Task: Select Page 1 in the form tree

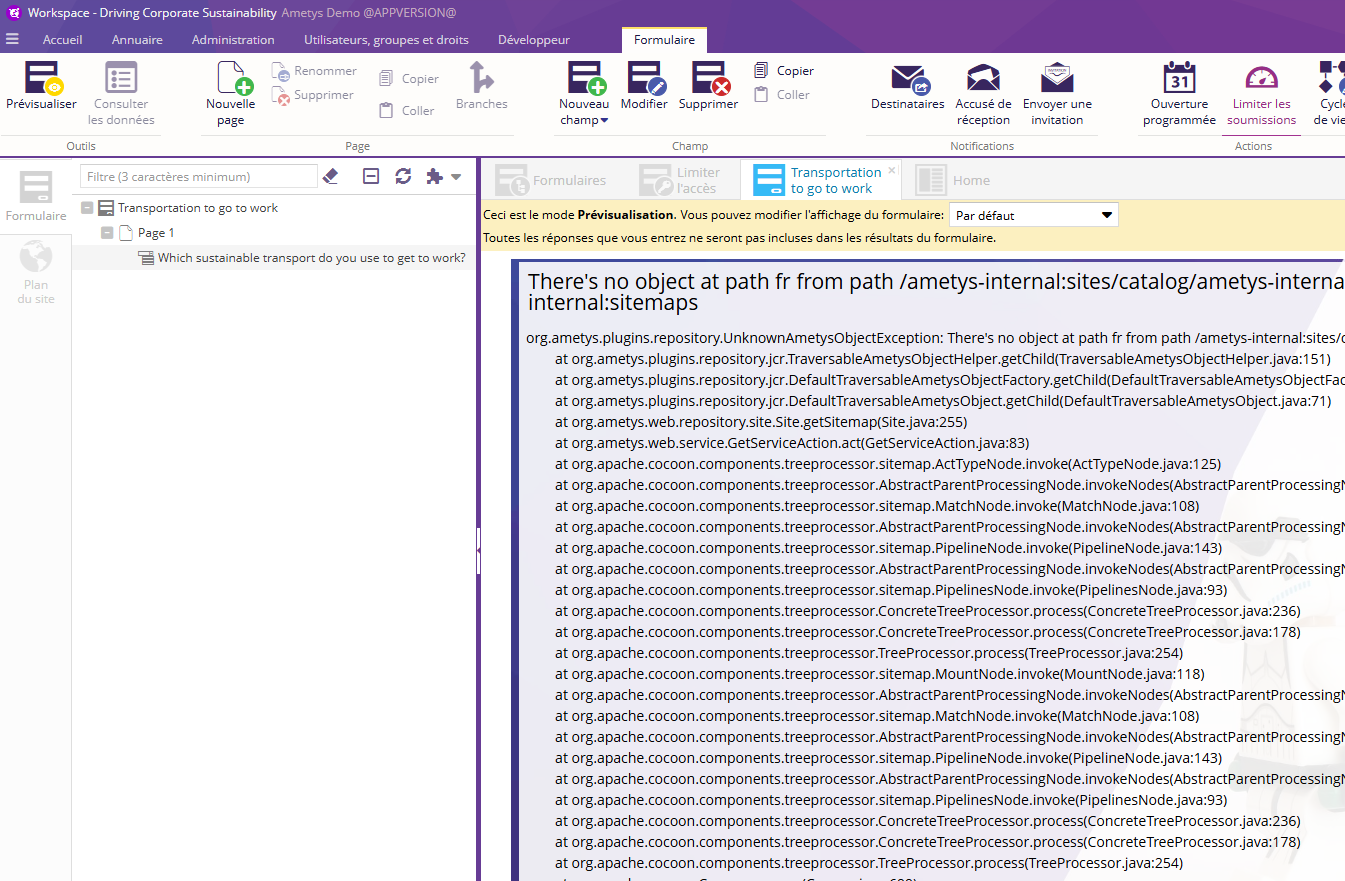Action: pyautogui.click(x=156, y=233)
